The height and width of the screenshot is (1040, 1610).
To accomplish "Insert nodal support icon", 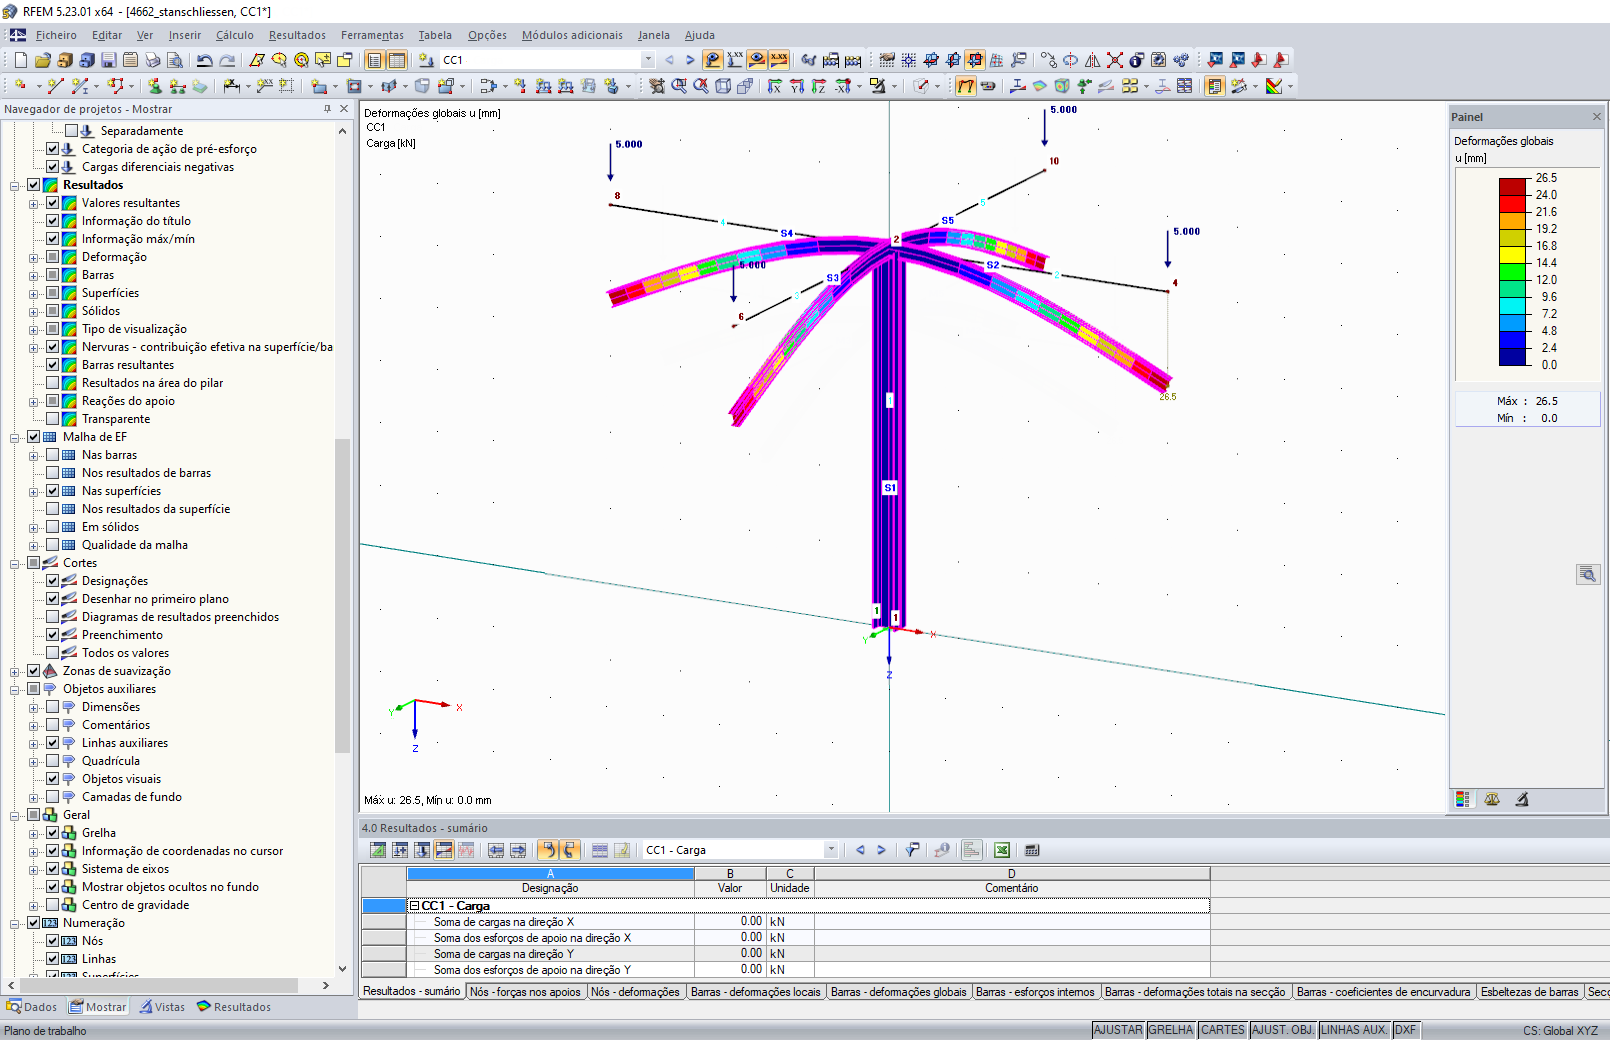I will [x=155, y=86].
